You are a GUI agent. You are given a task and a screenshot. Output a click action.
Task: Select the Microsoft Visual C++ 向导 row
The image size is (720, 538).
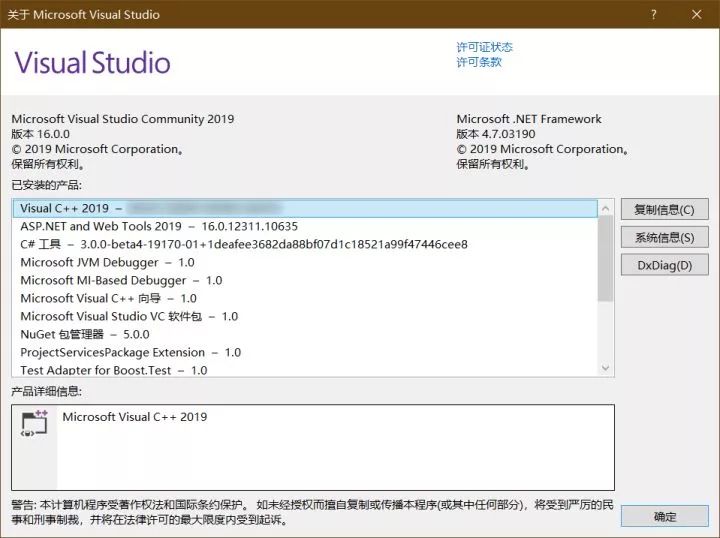click(305, 298)
